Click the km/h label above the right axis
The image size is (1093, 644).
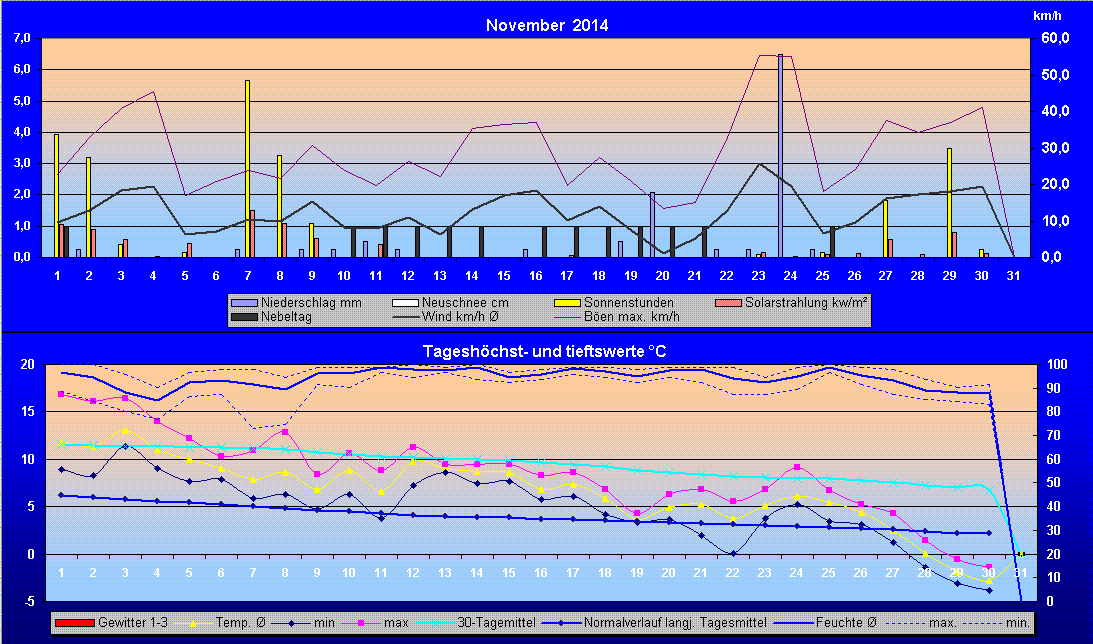tap(1047, 16)
